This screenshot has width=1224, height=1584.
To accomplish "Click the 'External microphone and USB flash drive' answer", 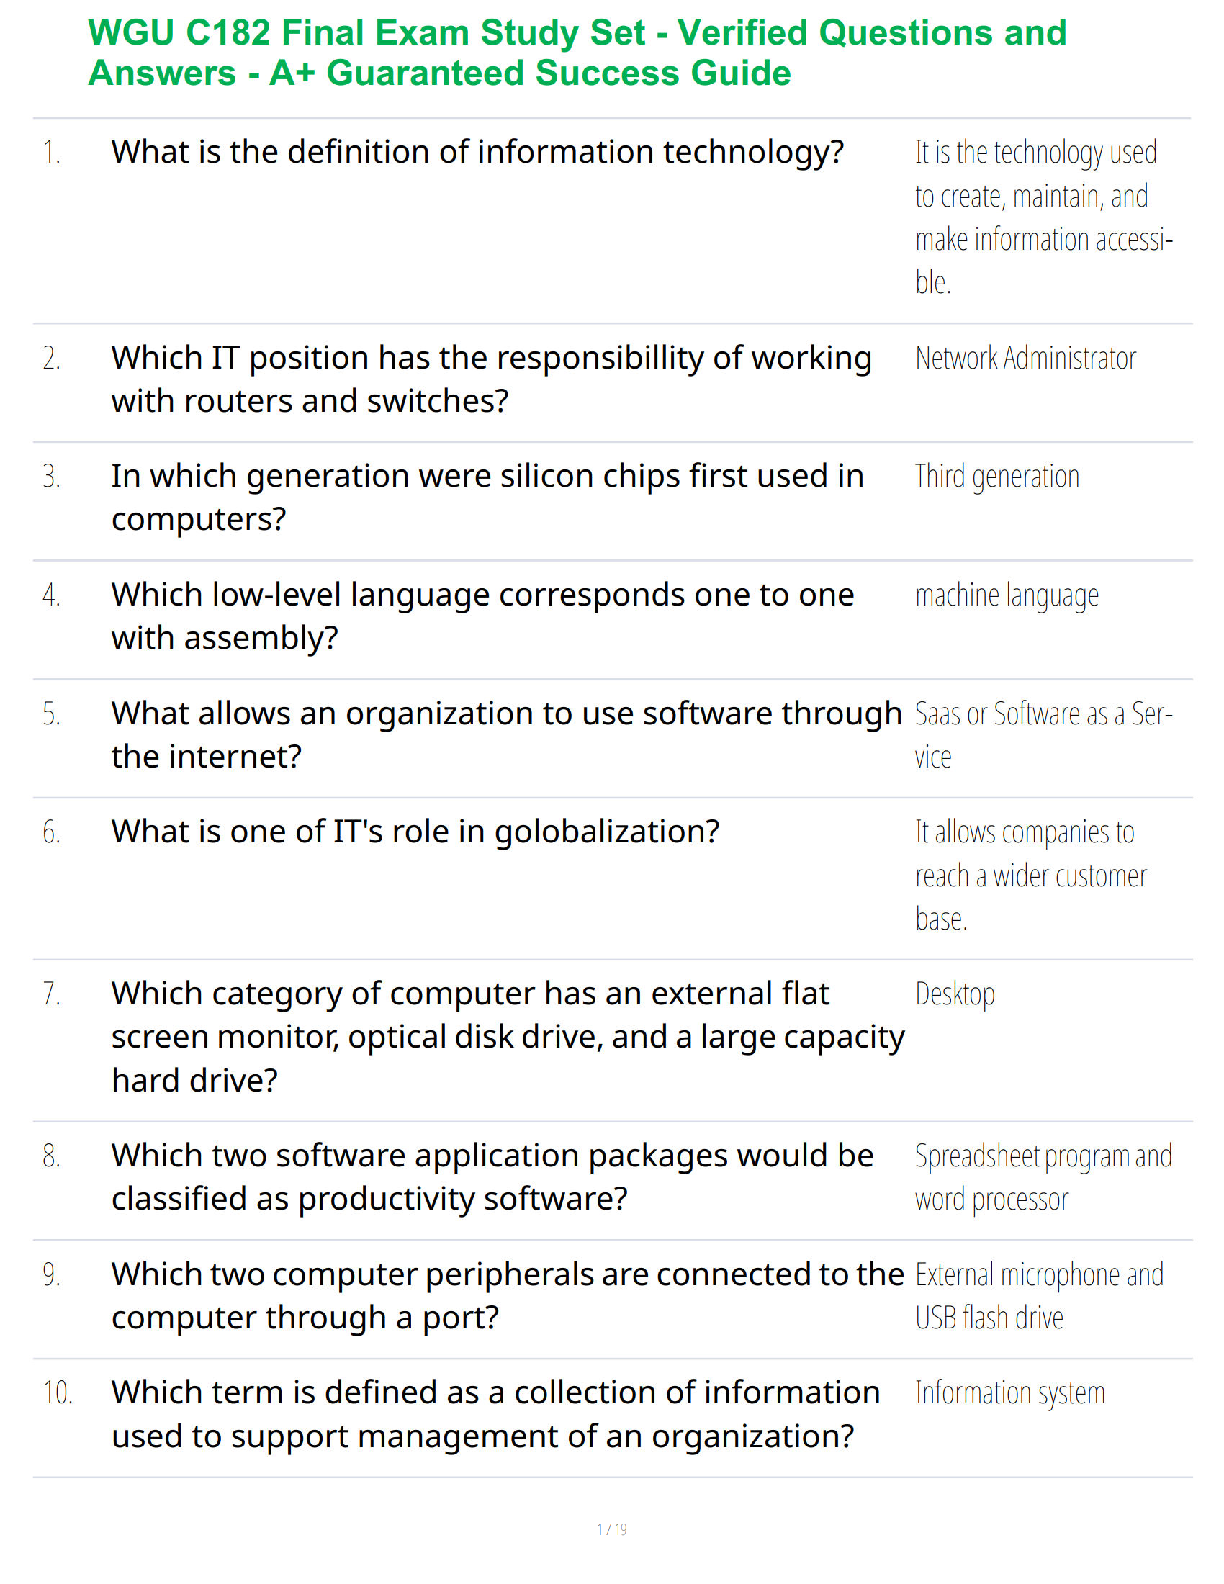I will [1039, 1296].
